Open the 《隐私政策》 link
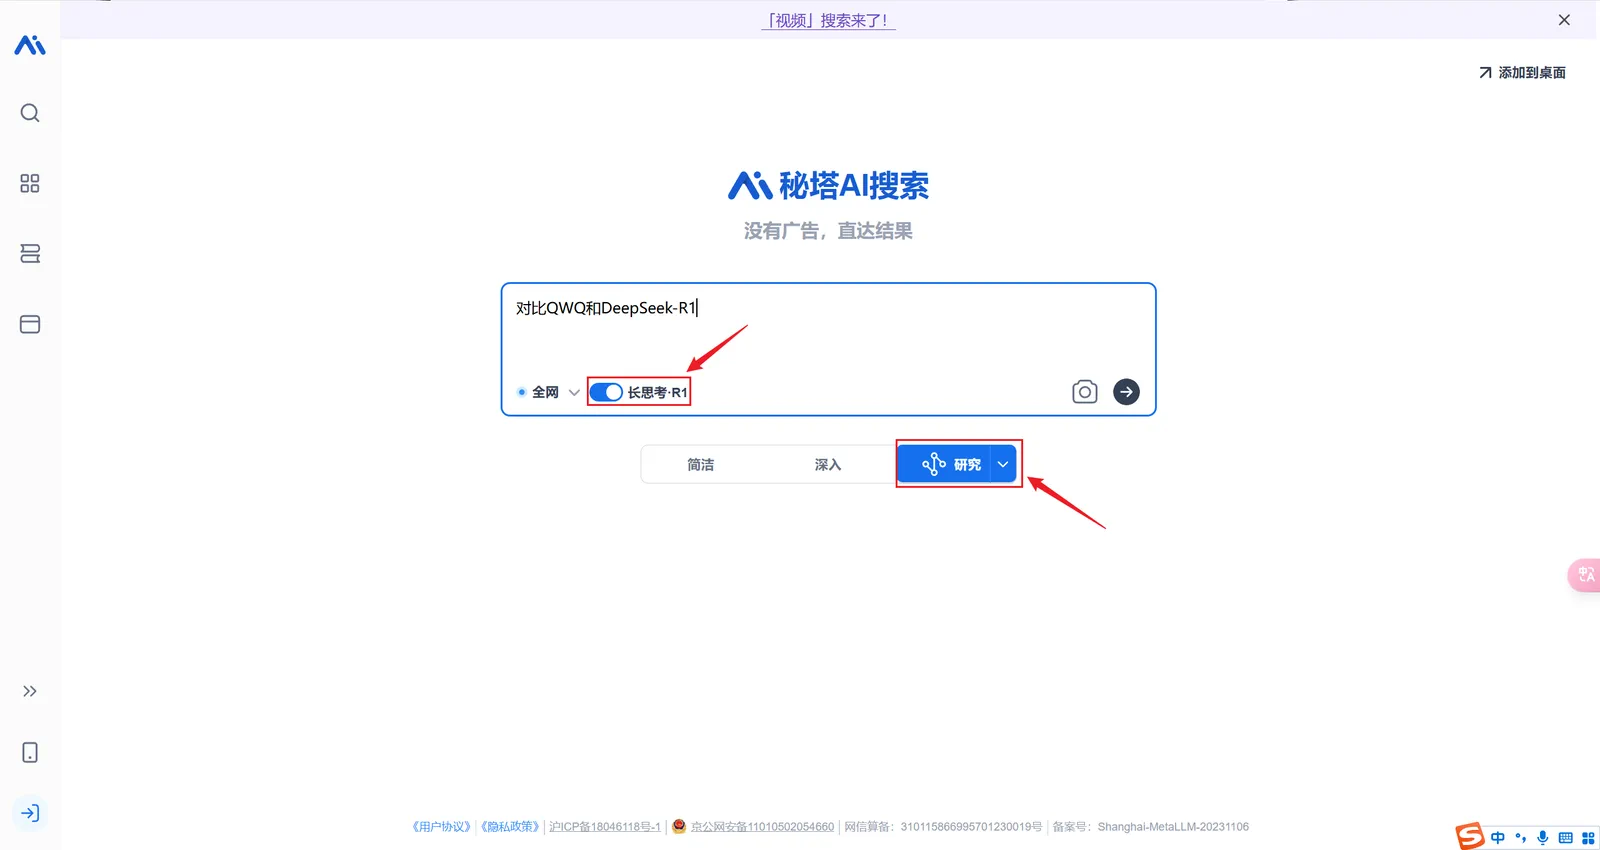This screenshot has height=850, width=1600. [x=510, y=827]
